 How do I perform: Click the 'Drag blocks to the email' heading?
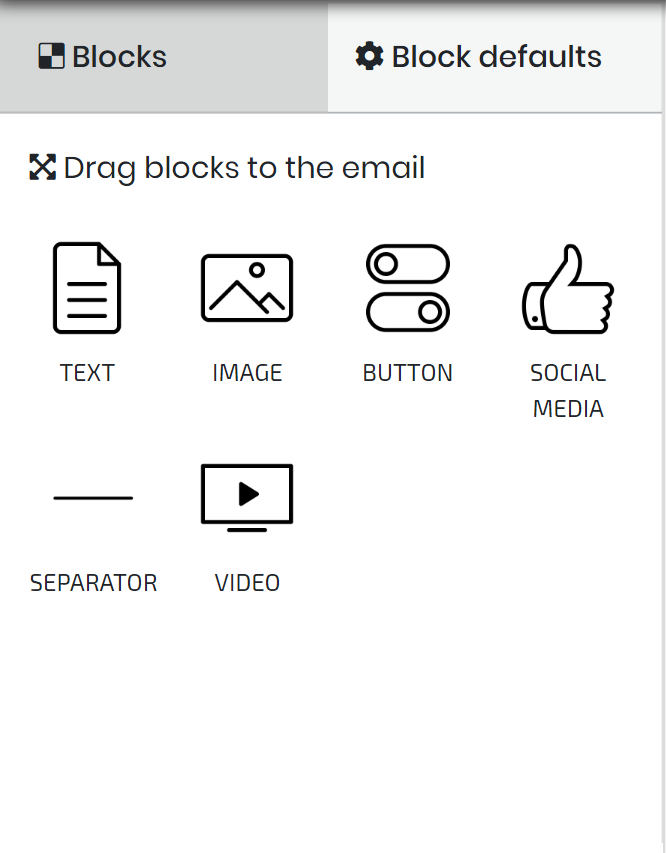tap(244, 168)
